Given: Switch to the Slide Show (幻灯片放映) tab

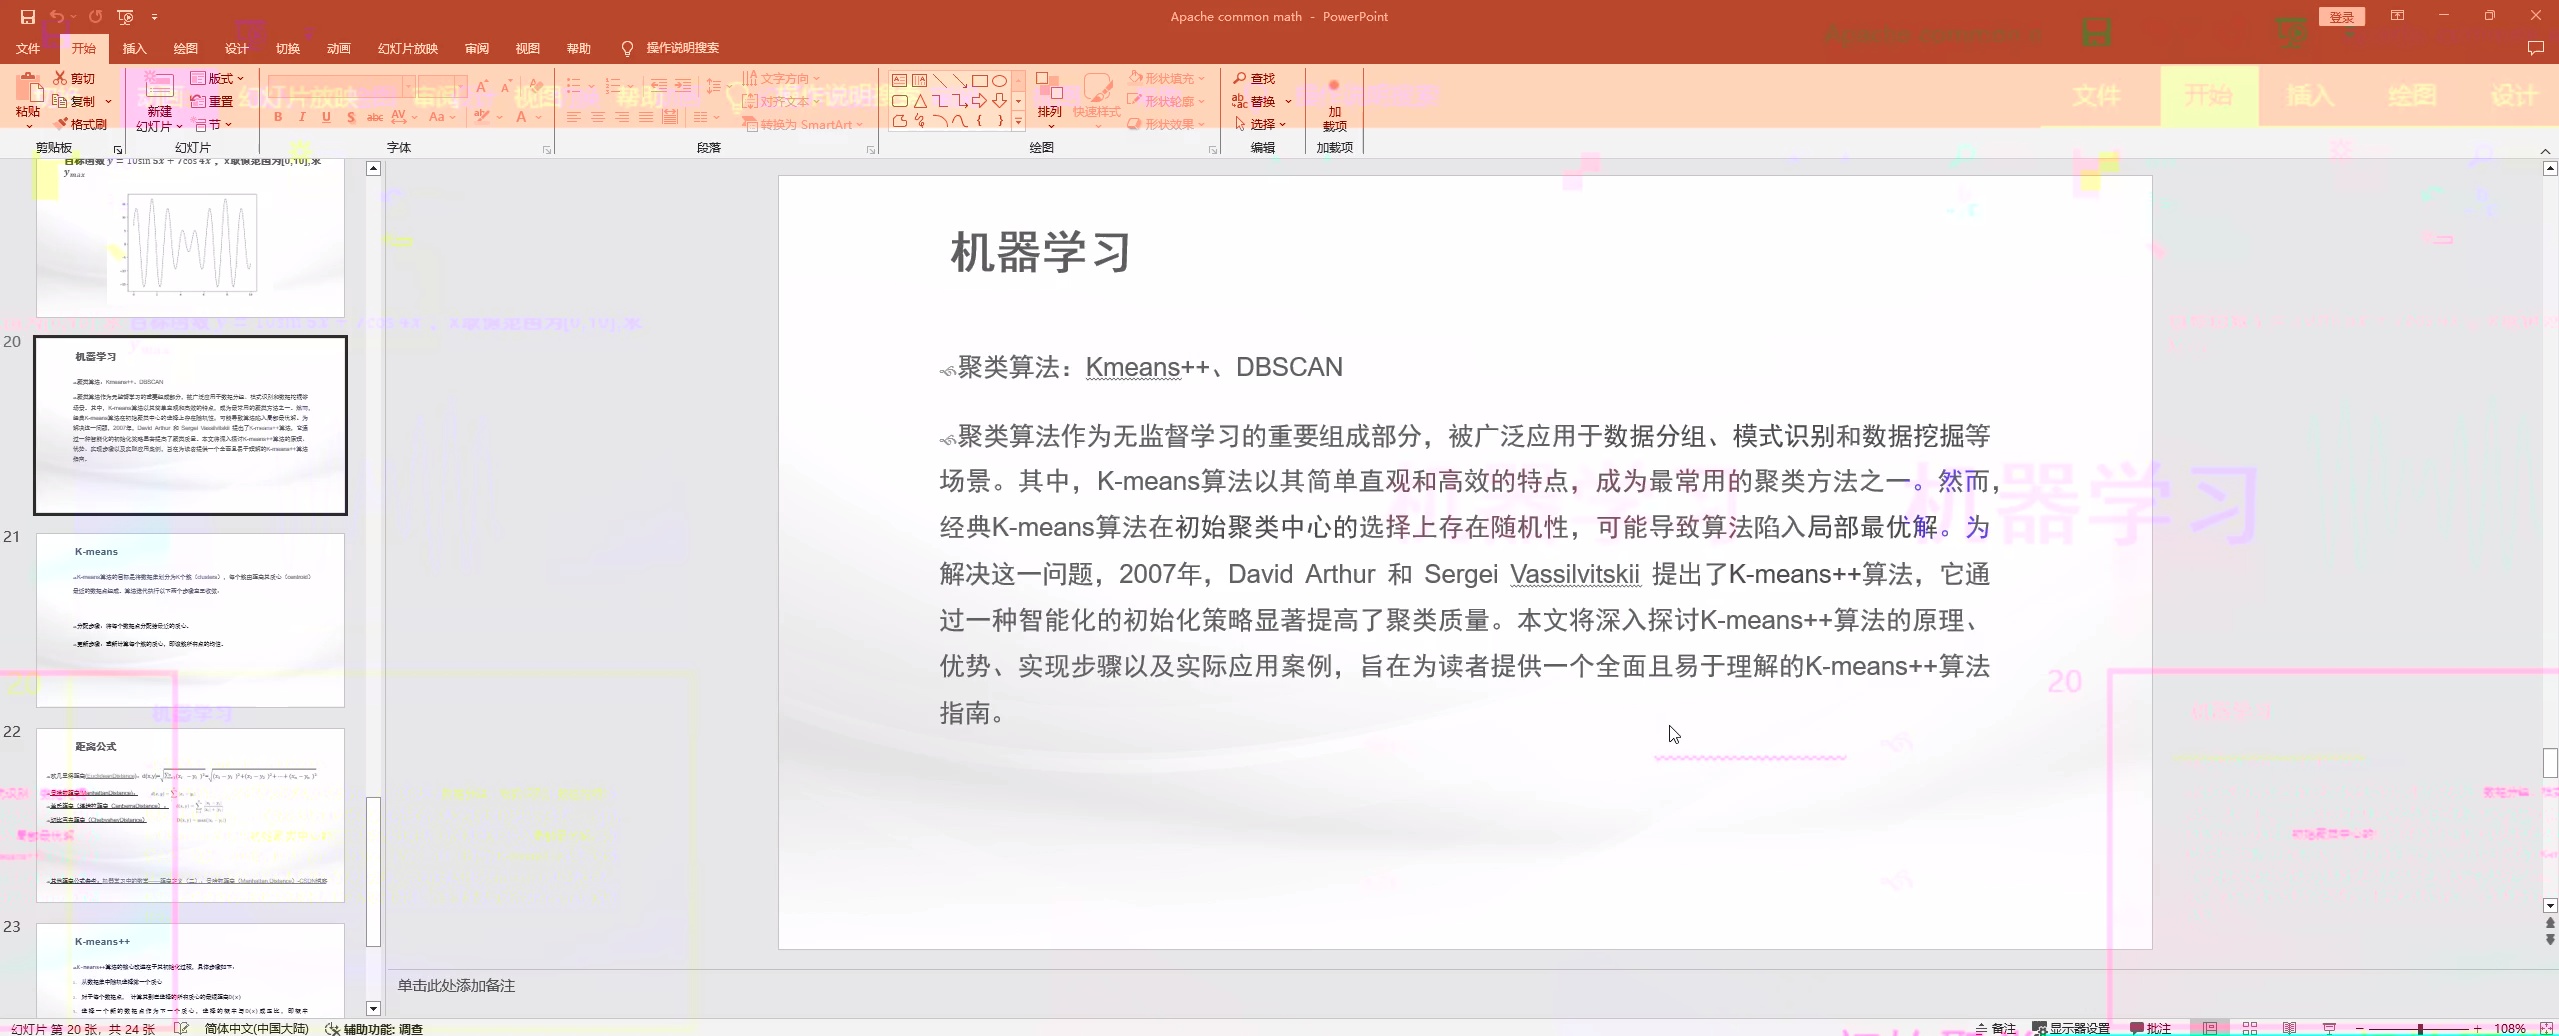Looking at the screenshot, I should coord(407,48).
